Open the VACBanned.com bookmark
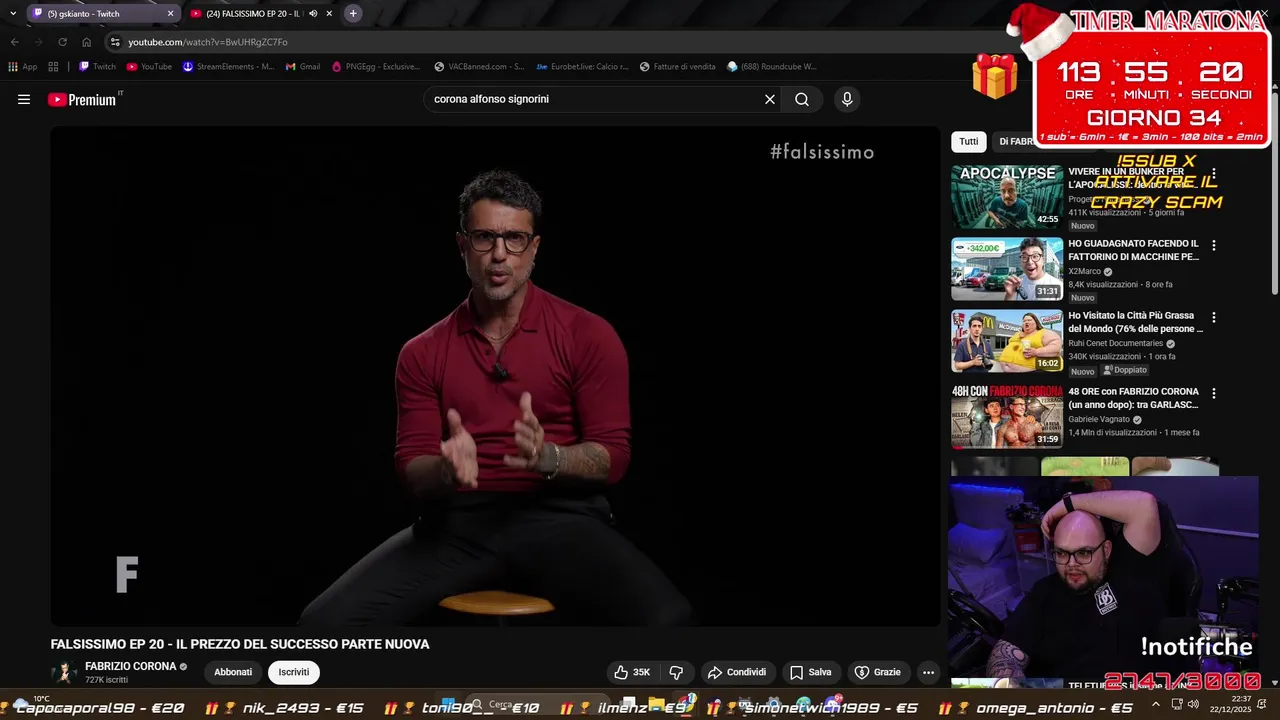Image resolution: width=1280 pixels, height=720 pixels. click(x=479, y=67)
